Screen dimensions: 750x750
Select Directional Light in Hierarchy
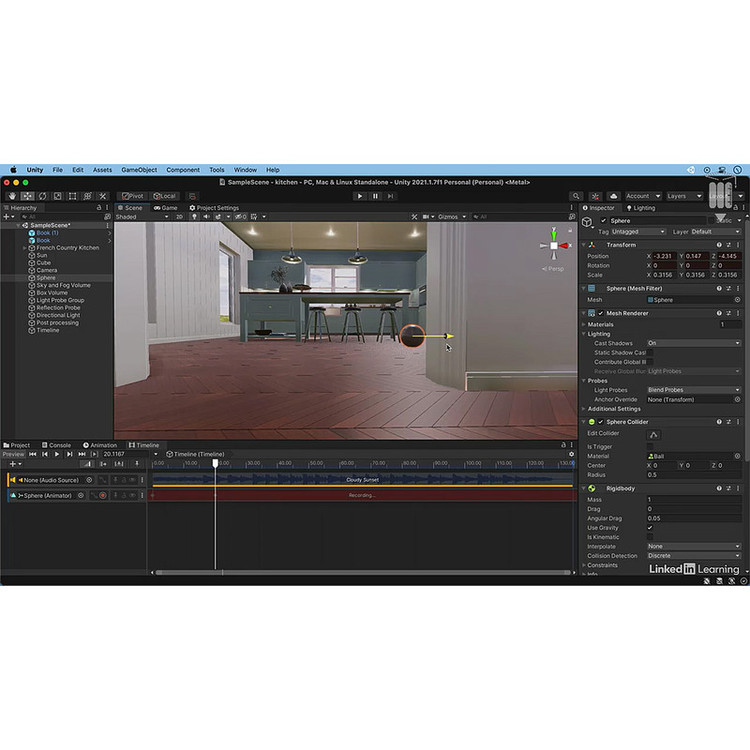[x=58, y=315]
